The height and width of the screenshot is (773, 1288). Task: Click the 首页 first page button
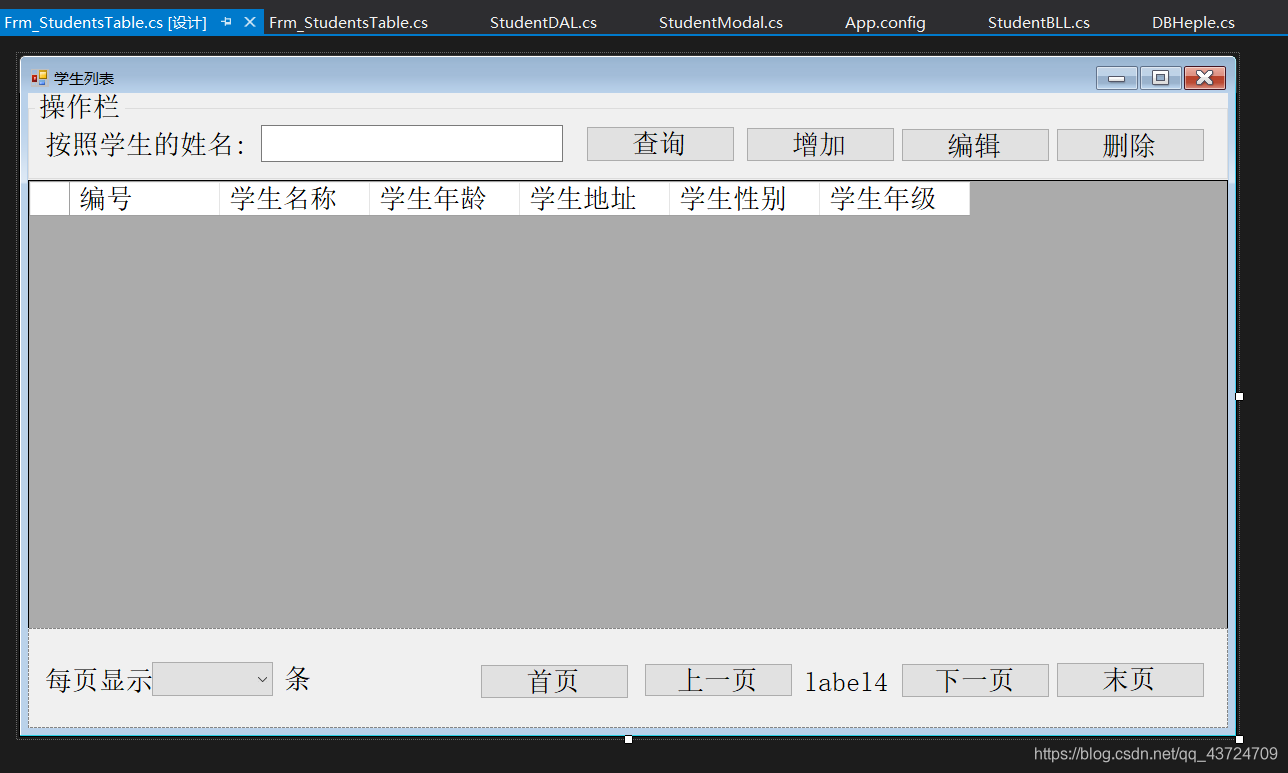point(554,681)
